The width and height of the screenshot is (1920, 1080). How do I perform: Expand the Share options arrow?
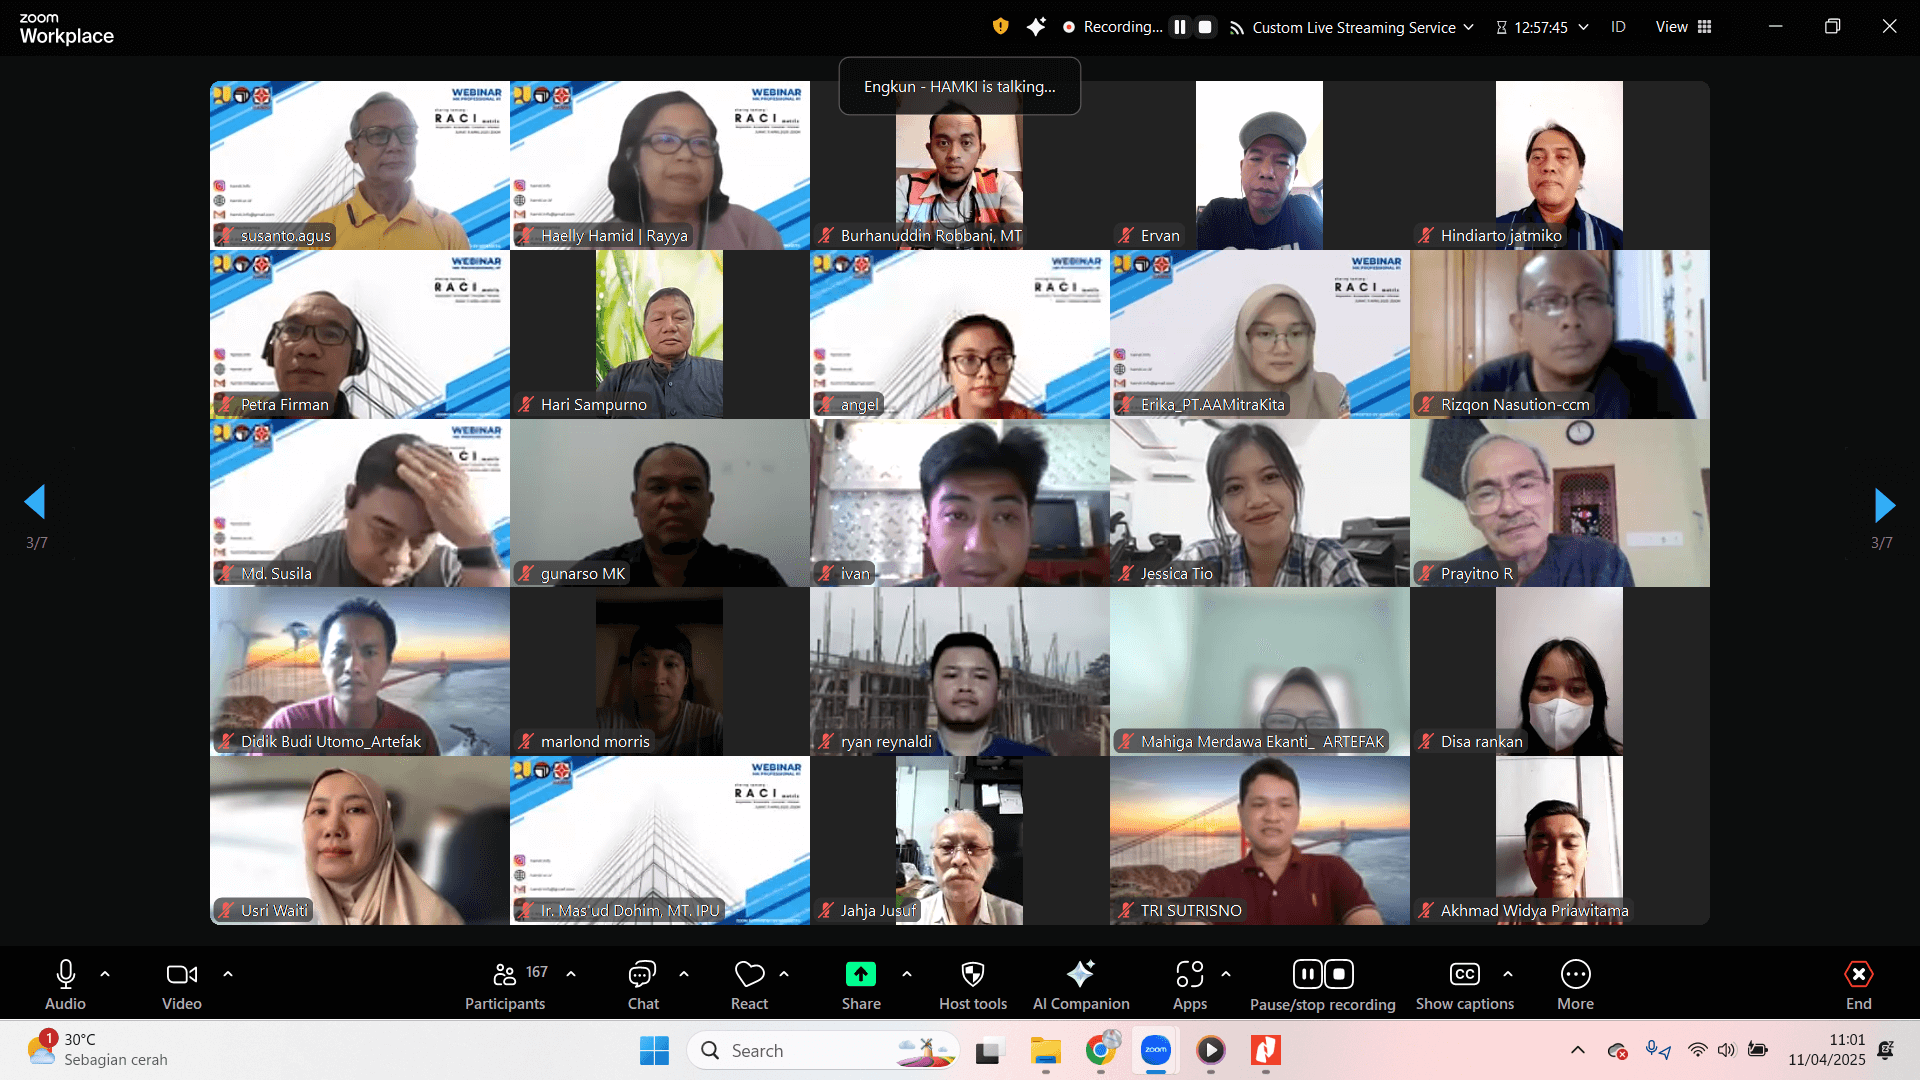click(x=907, y=973)
